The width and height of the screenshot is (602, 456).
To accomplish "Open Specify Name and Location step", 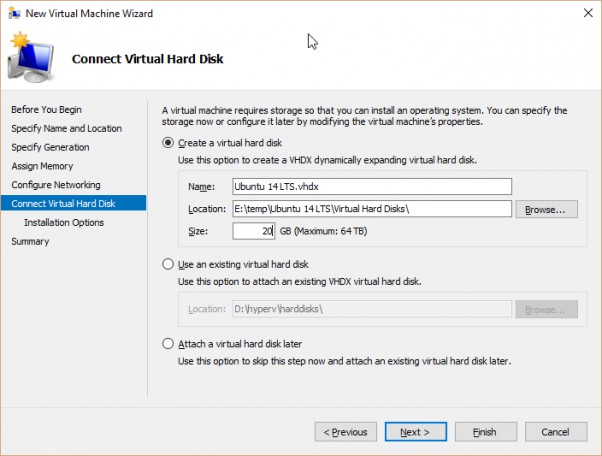I will [x=66, y=128].
